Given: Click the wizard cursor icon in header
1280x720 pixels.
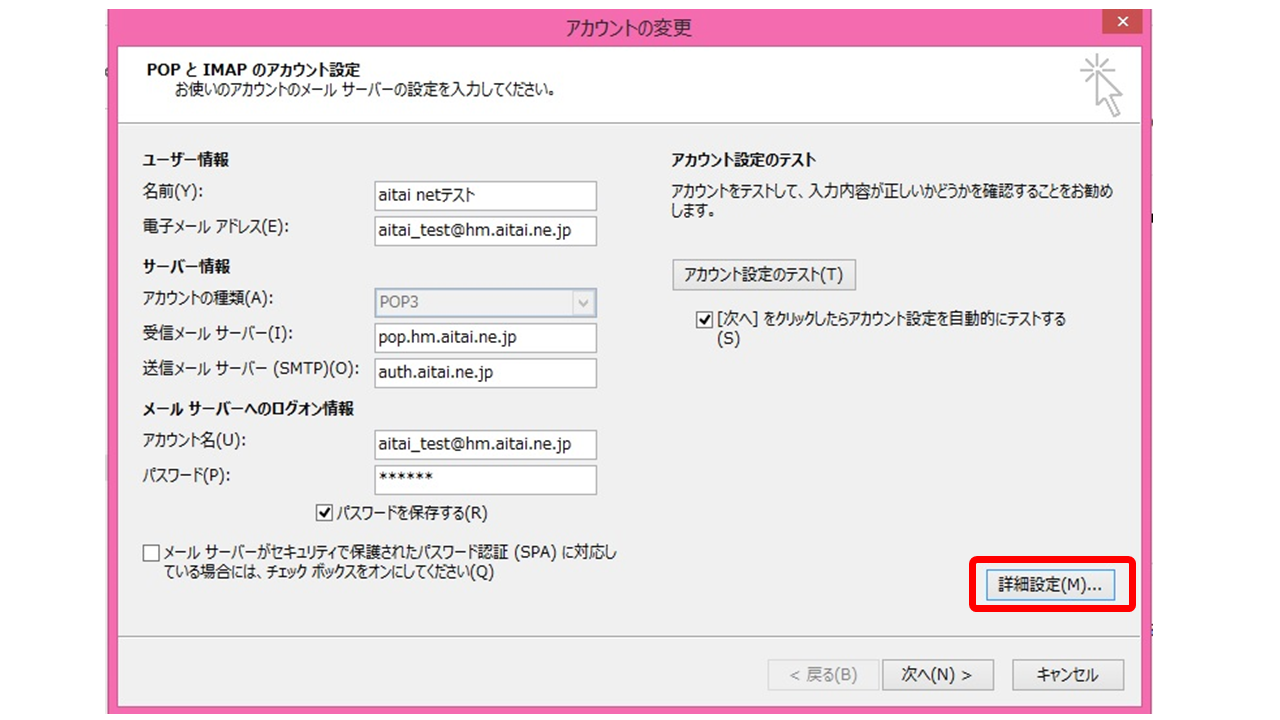Looking at the screenshot, I should point(1100,85).
